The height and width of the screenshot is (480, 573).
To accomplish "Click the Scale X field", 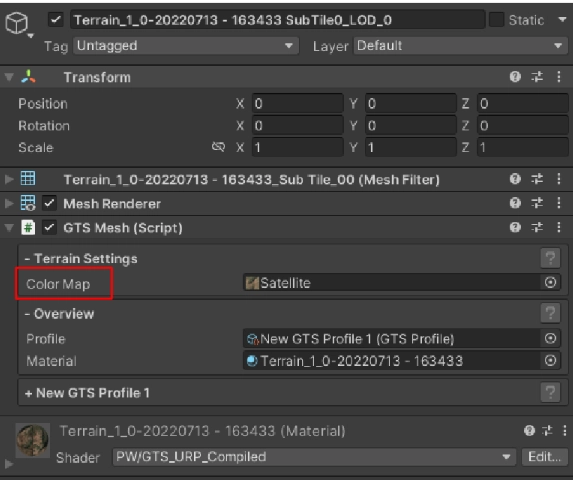I will pyautogui.click(x=297, y=147).
